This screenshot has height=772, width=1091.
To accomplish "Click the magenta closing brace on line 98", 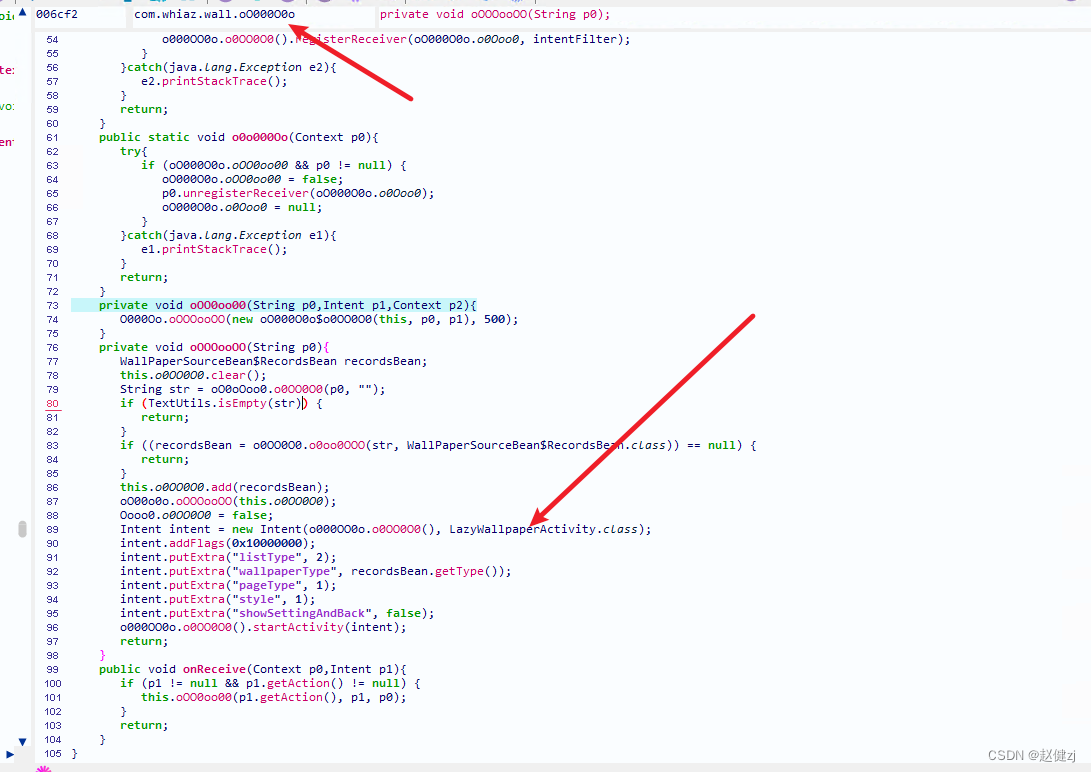I will click(x=102, y=655).
